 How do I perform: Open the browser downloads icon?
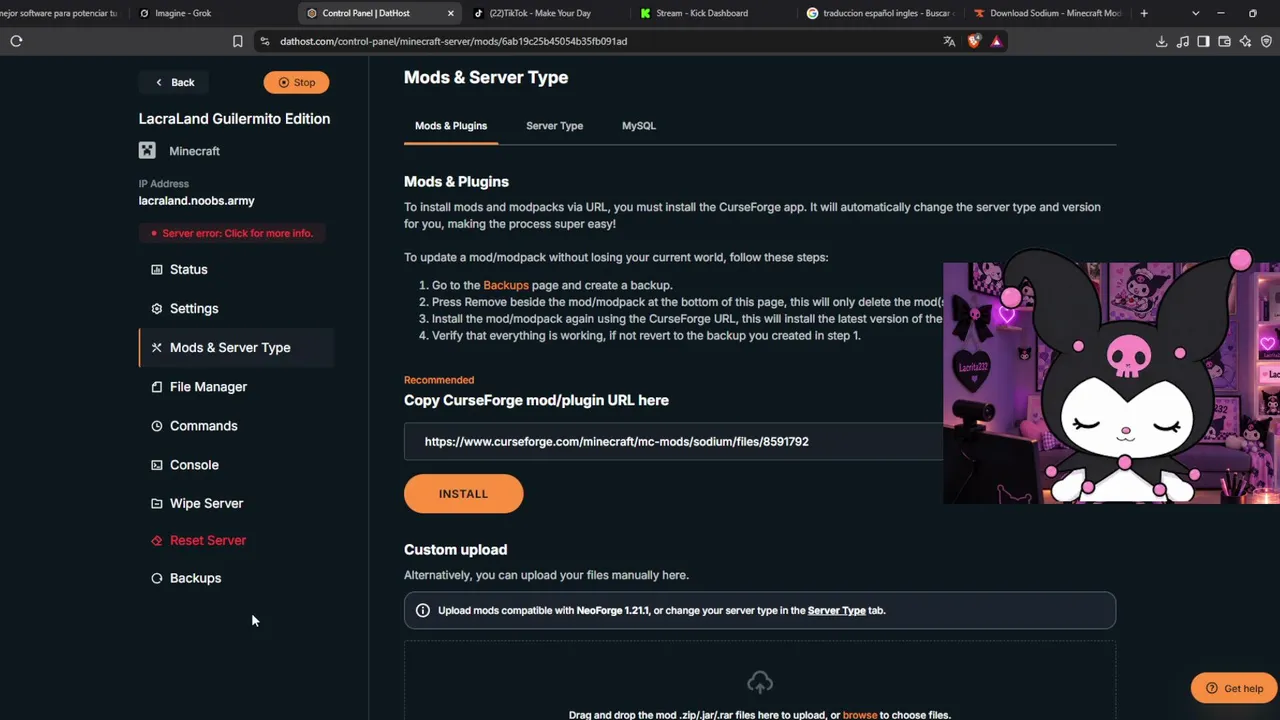point(1161,41)
